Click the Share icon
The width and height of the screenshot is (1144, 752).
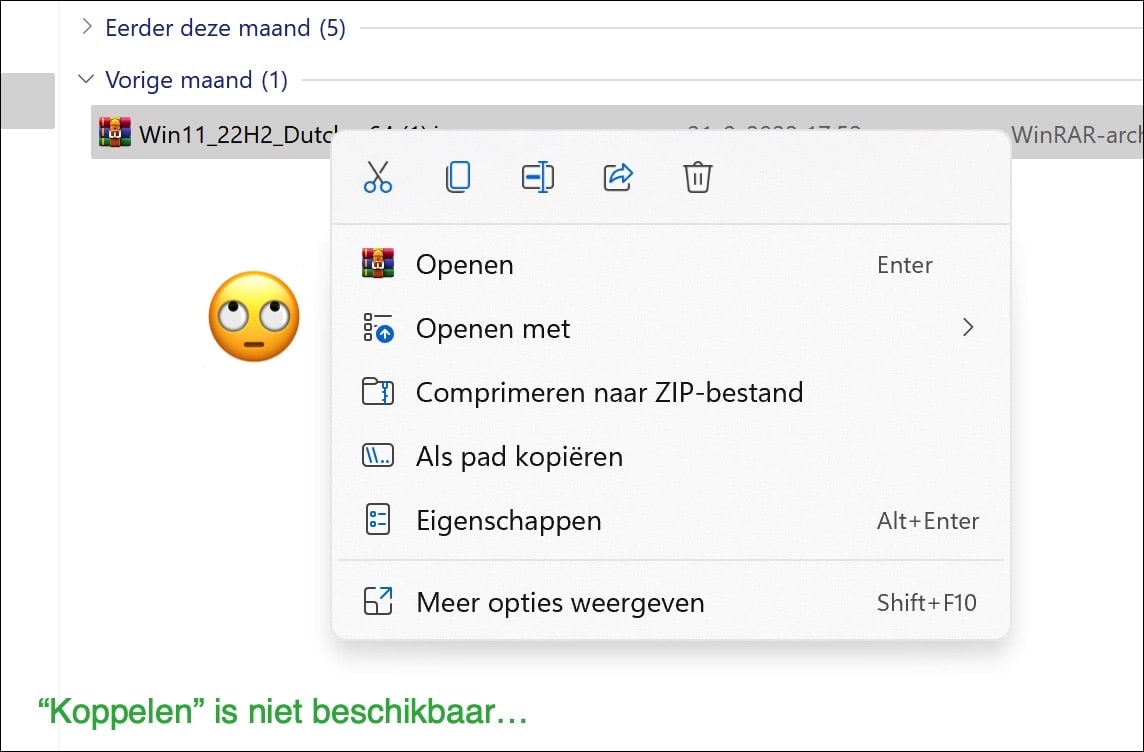(x=617, y=176)
